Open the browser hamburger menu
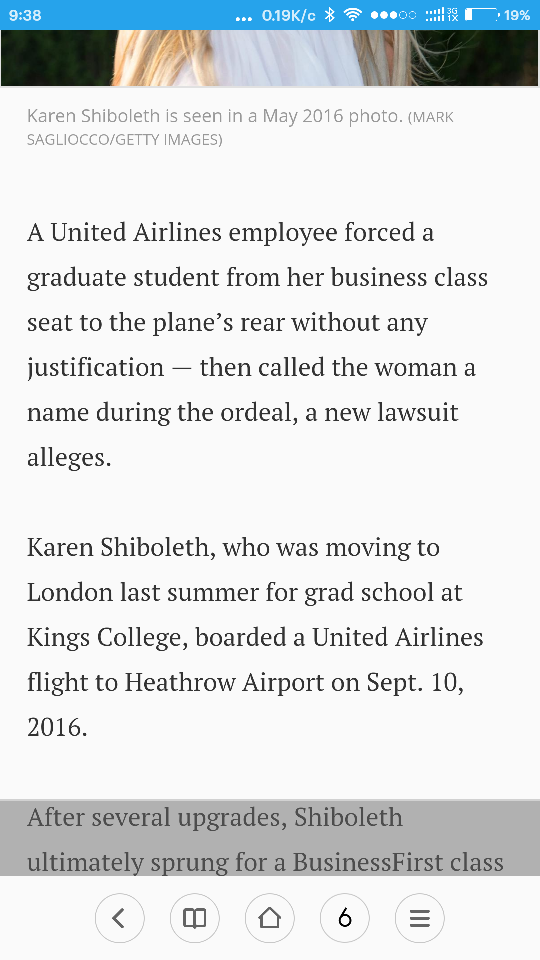 [x=419, y=918]
